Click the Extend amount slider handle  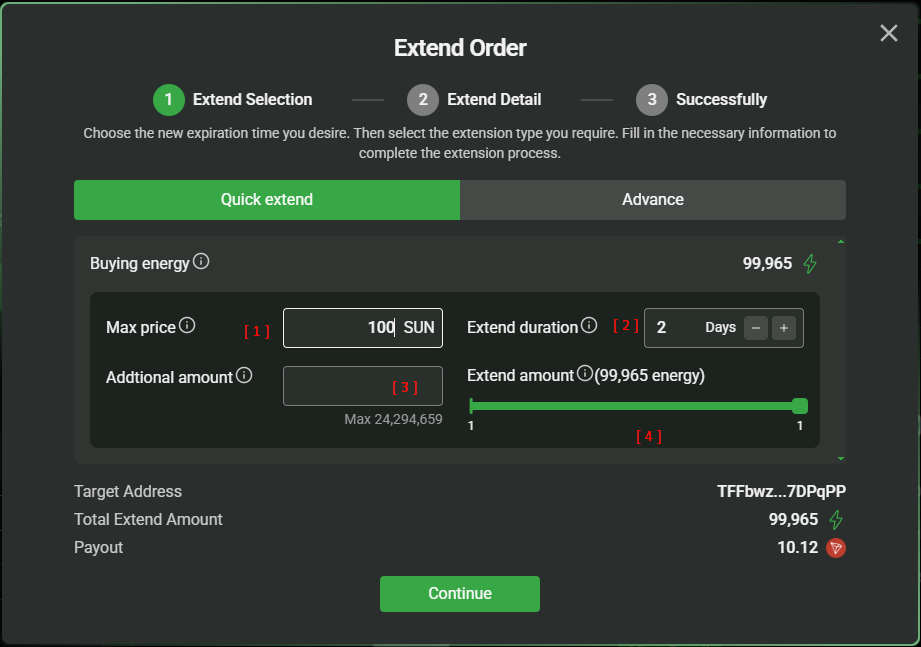799,406
